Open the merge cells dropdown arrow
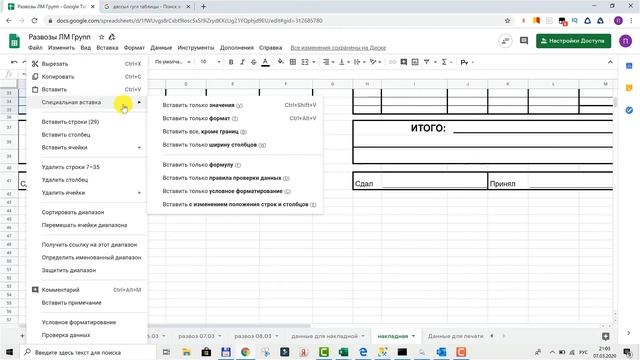The width and height of the screenshot is (640, 360). coord(313,62)
